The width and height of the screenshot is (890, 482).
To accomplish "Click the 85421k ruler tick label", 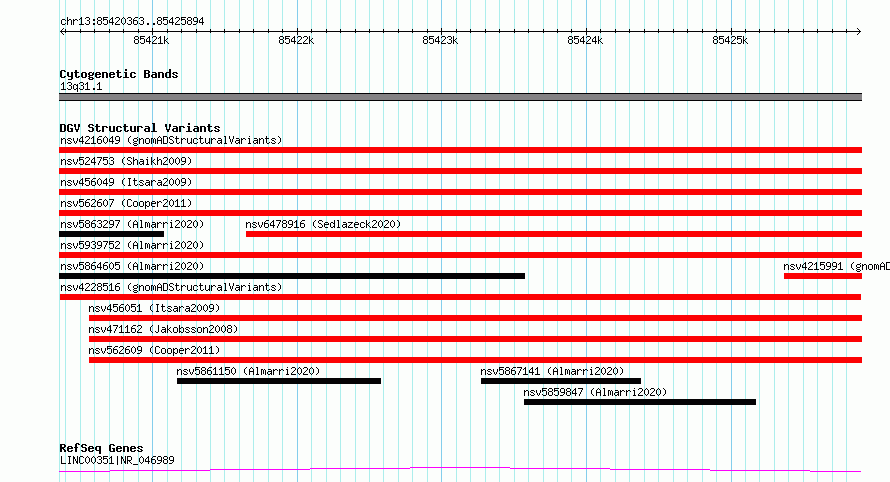I will (151, 40).
